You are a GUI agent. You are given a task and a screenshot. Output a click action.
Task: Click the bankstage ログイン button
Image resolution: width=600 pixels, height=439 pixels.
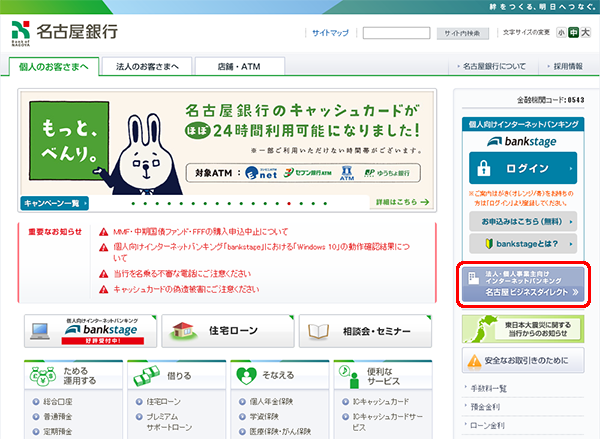pyautogui.click(x=523, y=168)
